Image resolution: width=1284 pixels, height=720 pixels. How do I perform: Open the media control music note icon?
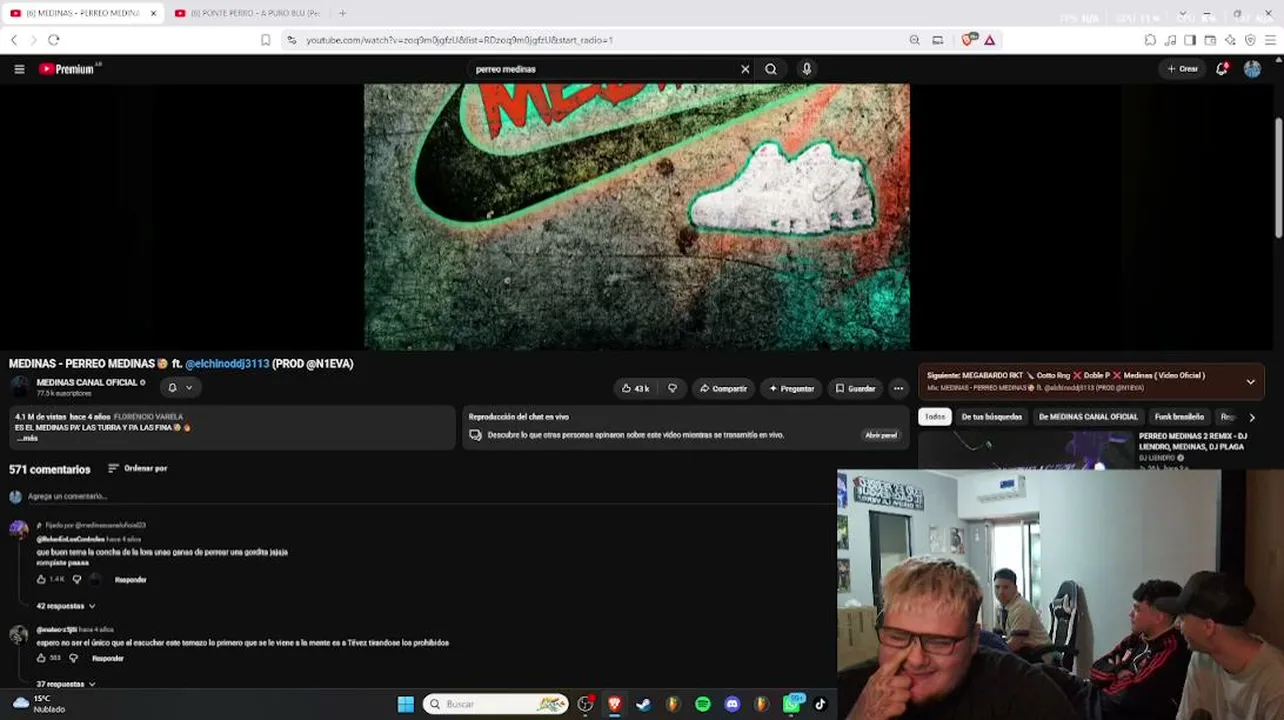[x=1170, y=40]
